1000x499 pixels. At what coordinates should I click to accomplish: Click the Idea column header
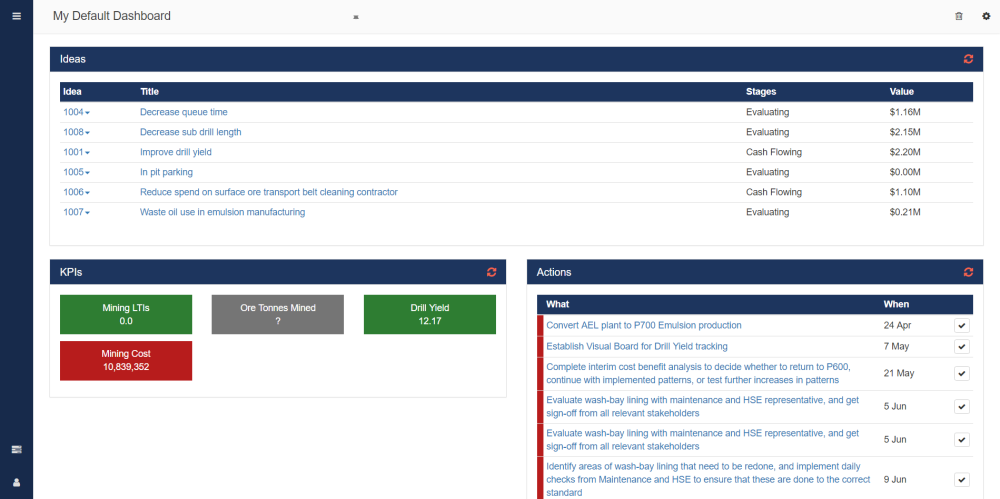[x=72, y=92]
